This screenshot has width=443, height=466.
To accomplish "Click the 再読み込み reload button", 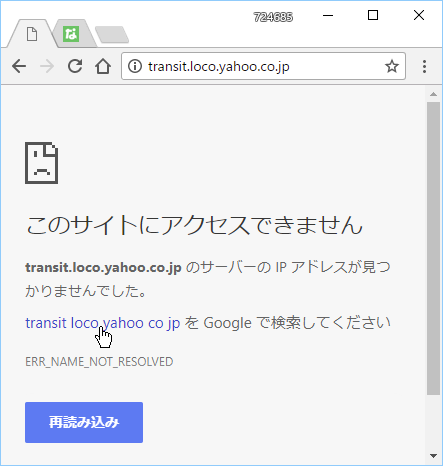I will pyautogui.click(x=84, y=422).
